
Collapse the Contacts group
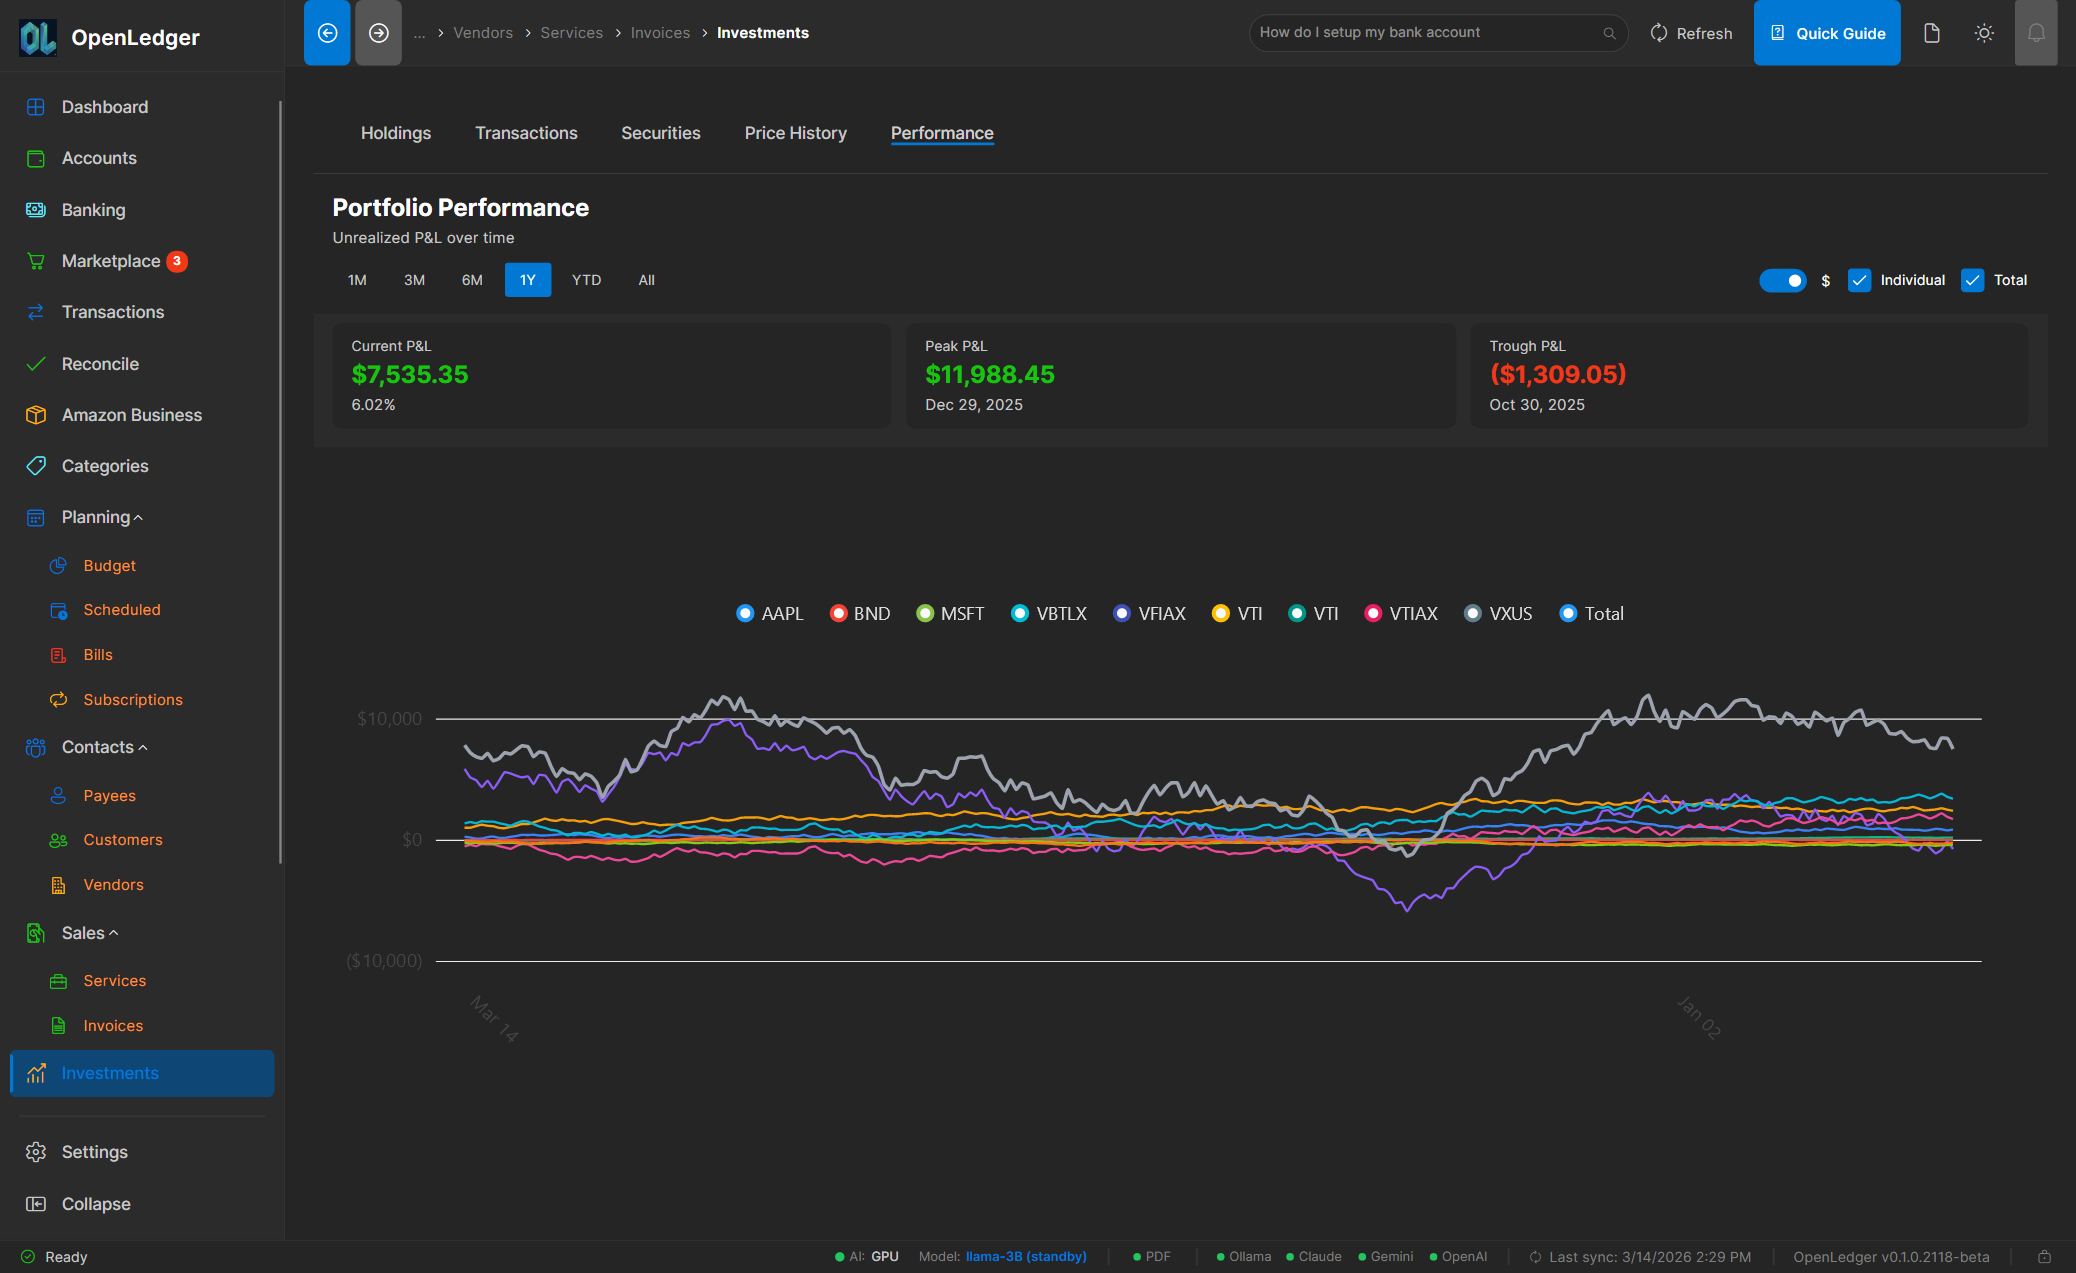142,747
